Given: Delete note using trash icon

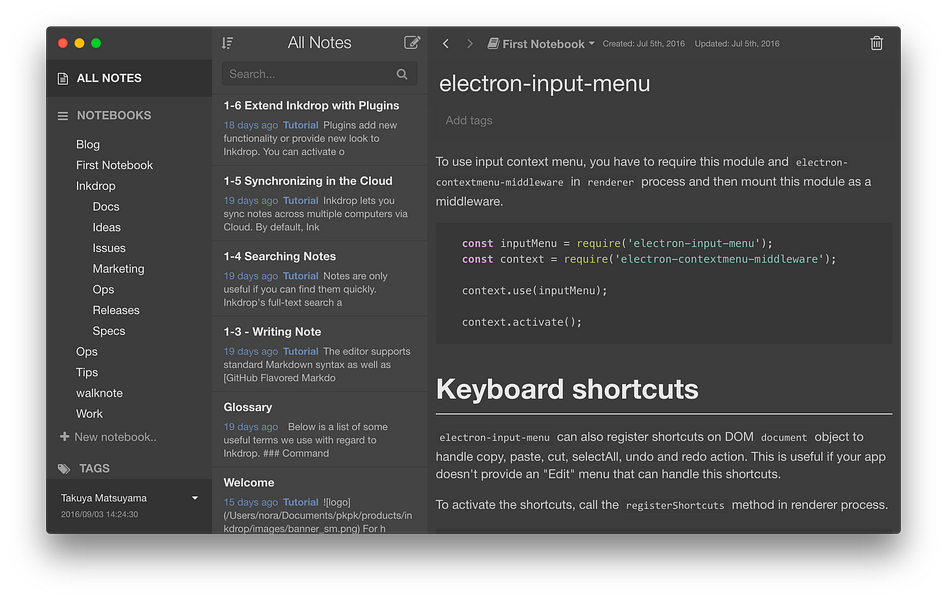Looking at the screenshot, I should click(876, 43).
